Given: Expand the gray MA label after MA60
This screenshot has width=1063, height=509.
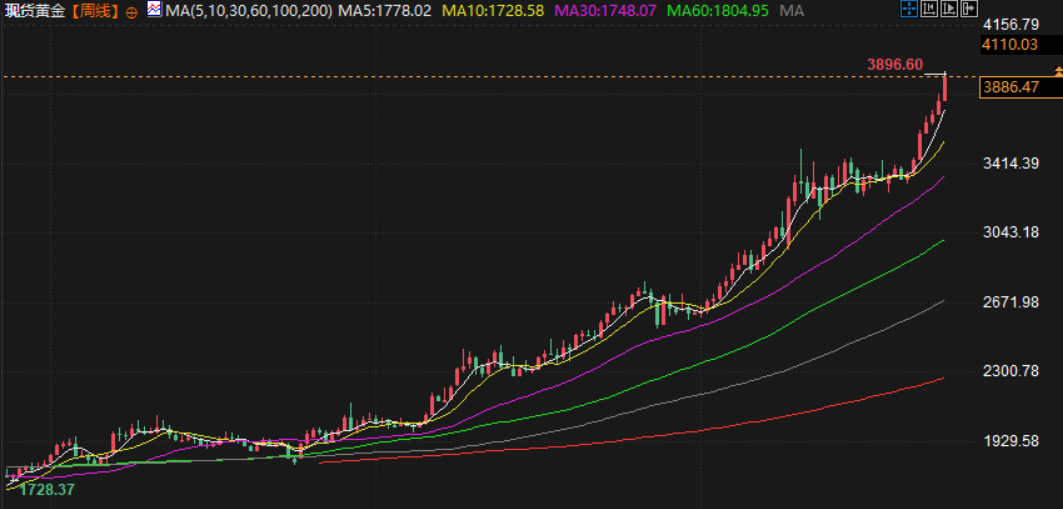Looking at the screenshot, I should click(x=791, y=10).
